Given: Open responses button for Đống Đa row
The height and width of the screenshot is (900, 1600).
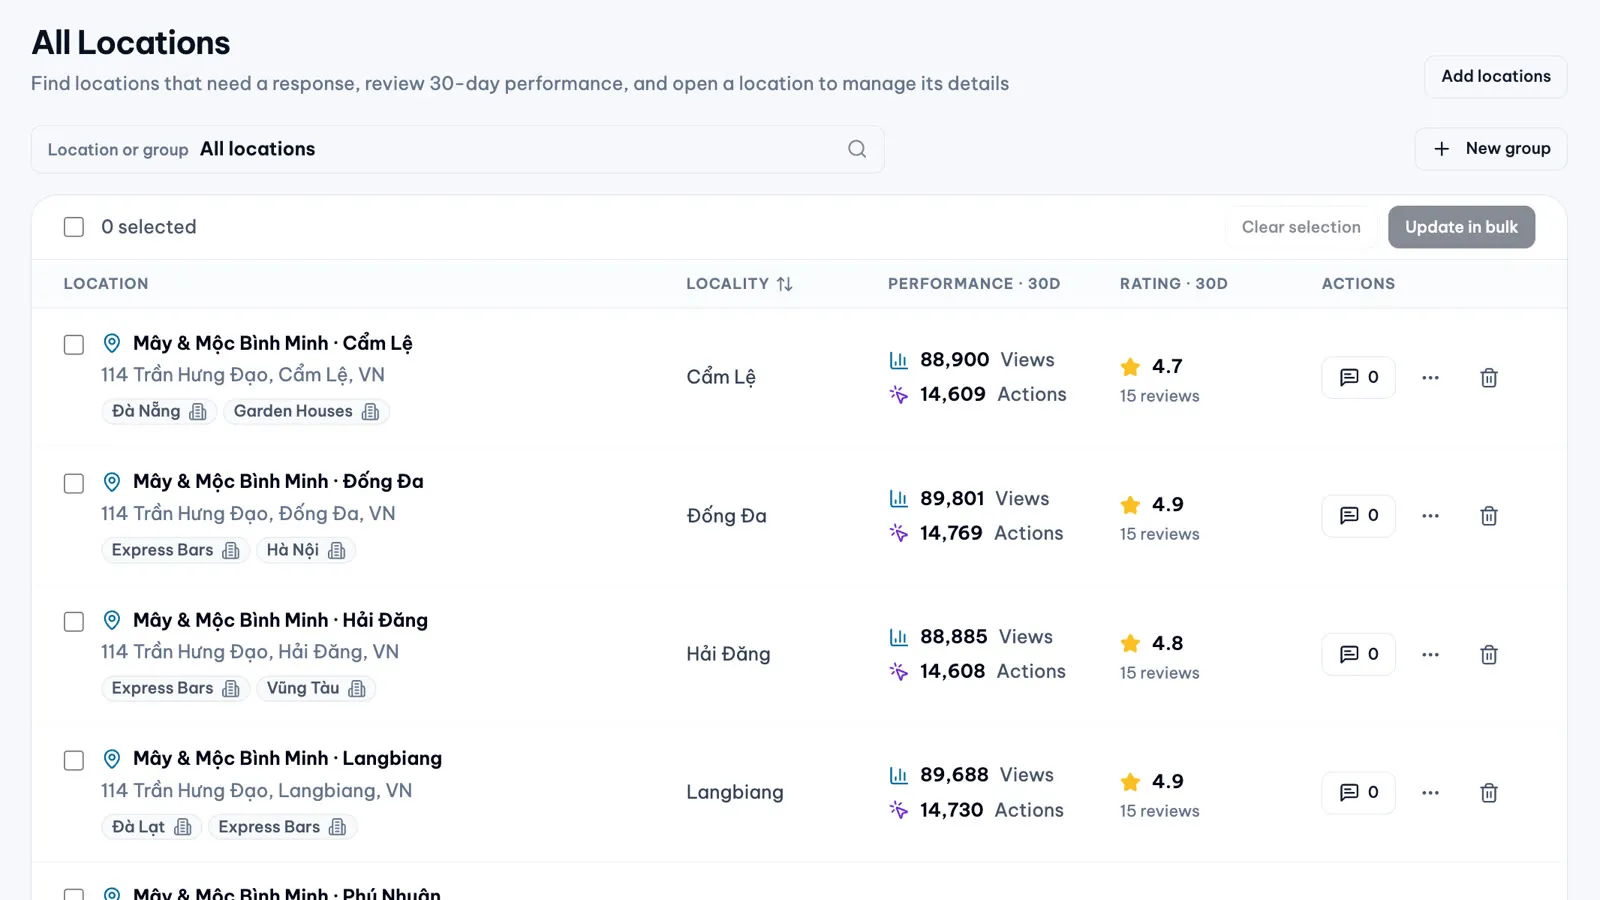Looking at the screenshot, I should pos(1358,516).
